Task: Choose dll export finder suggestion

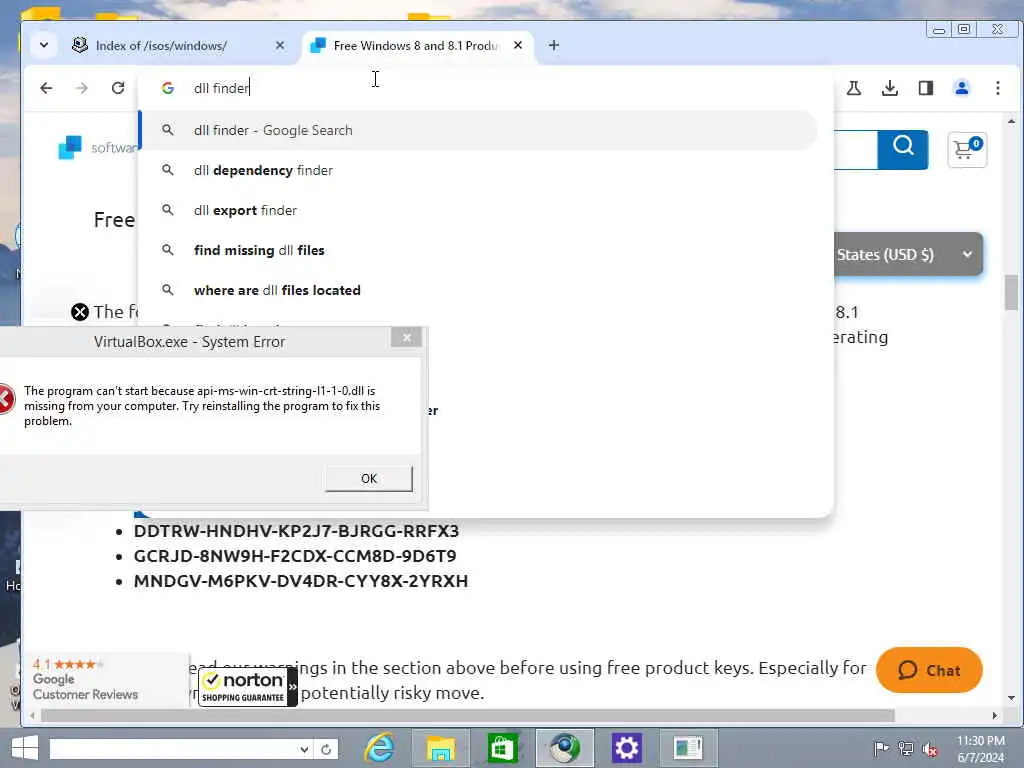Action: 479,210
